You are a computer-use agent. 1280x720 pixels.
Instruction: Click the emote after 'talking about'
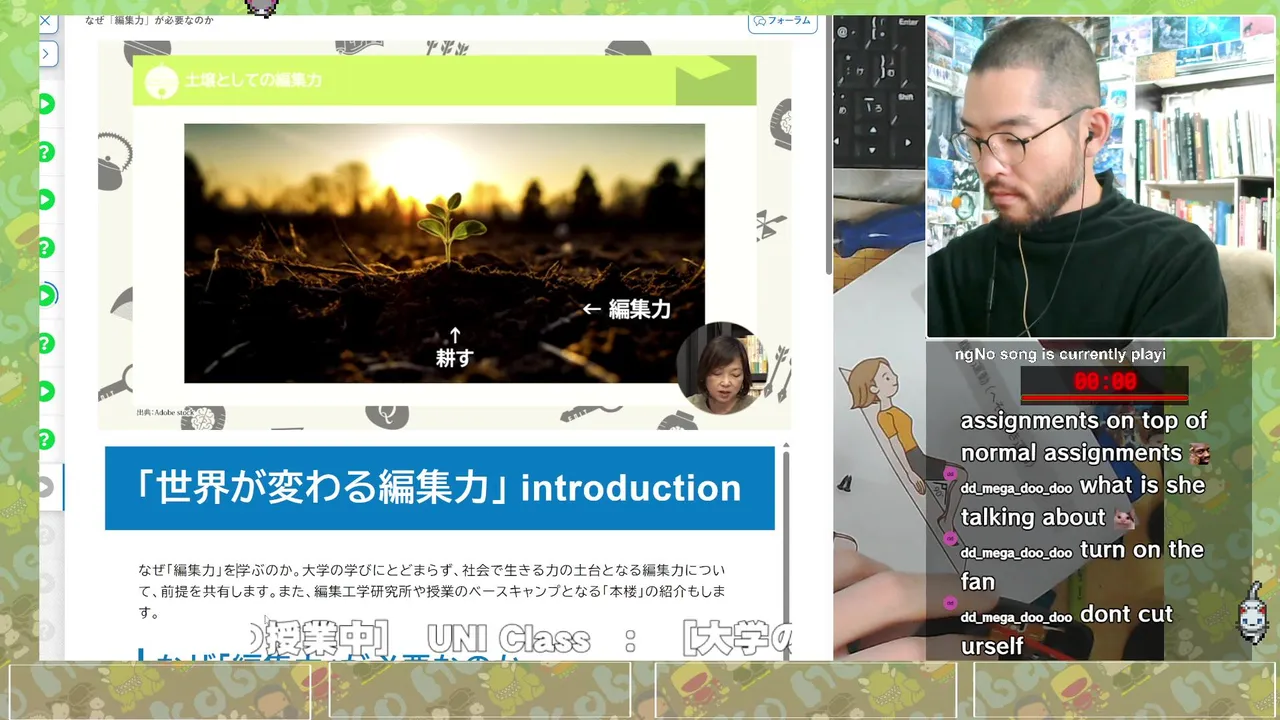tap(1126, 518)
